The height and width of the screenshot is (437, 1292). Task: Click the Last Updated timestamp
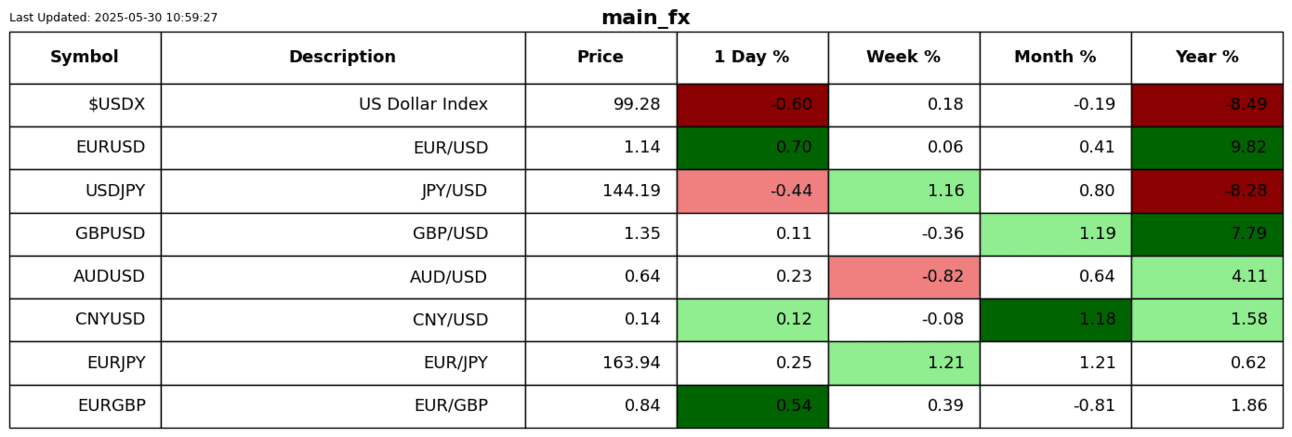click(x=113, y=18)
